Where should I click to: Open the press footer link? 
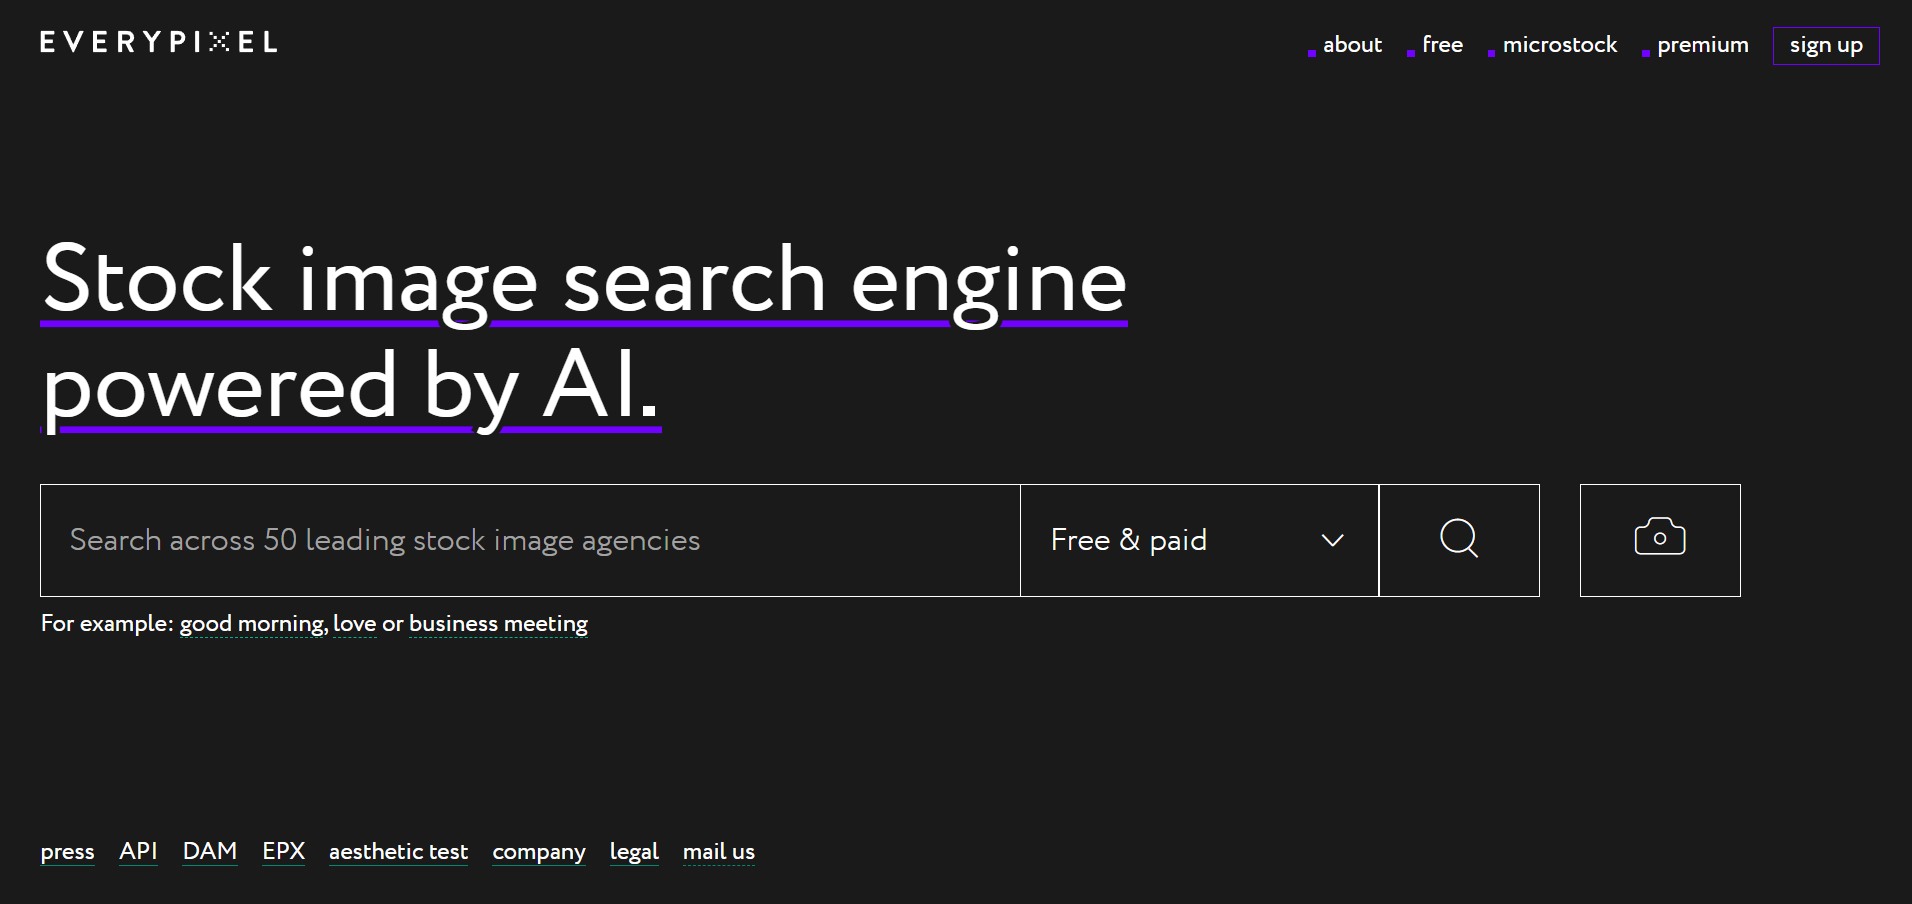[x=67, y=852]
